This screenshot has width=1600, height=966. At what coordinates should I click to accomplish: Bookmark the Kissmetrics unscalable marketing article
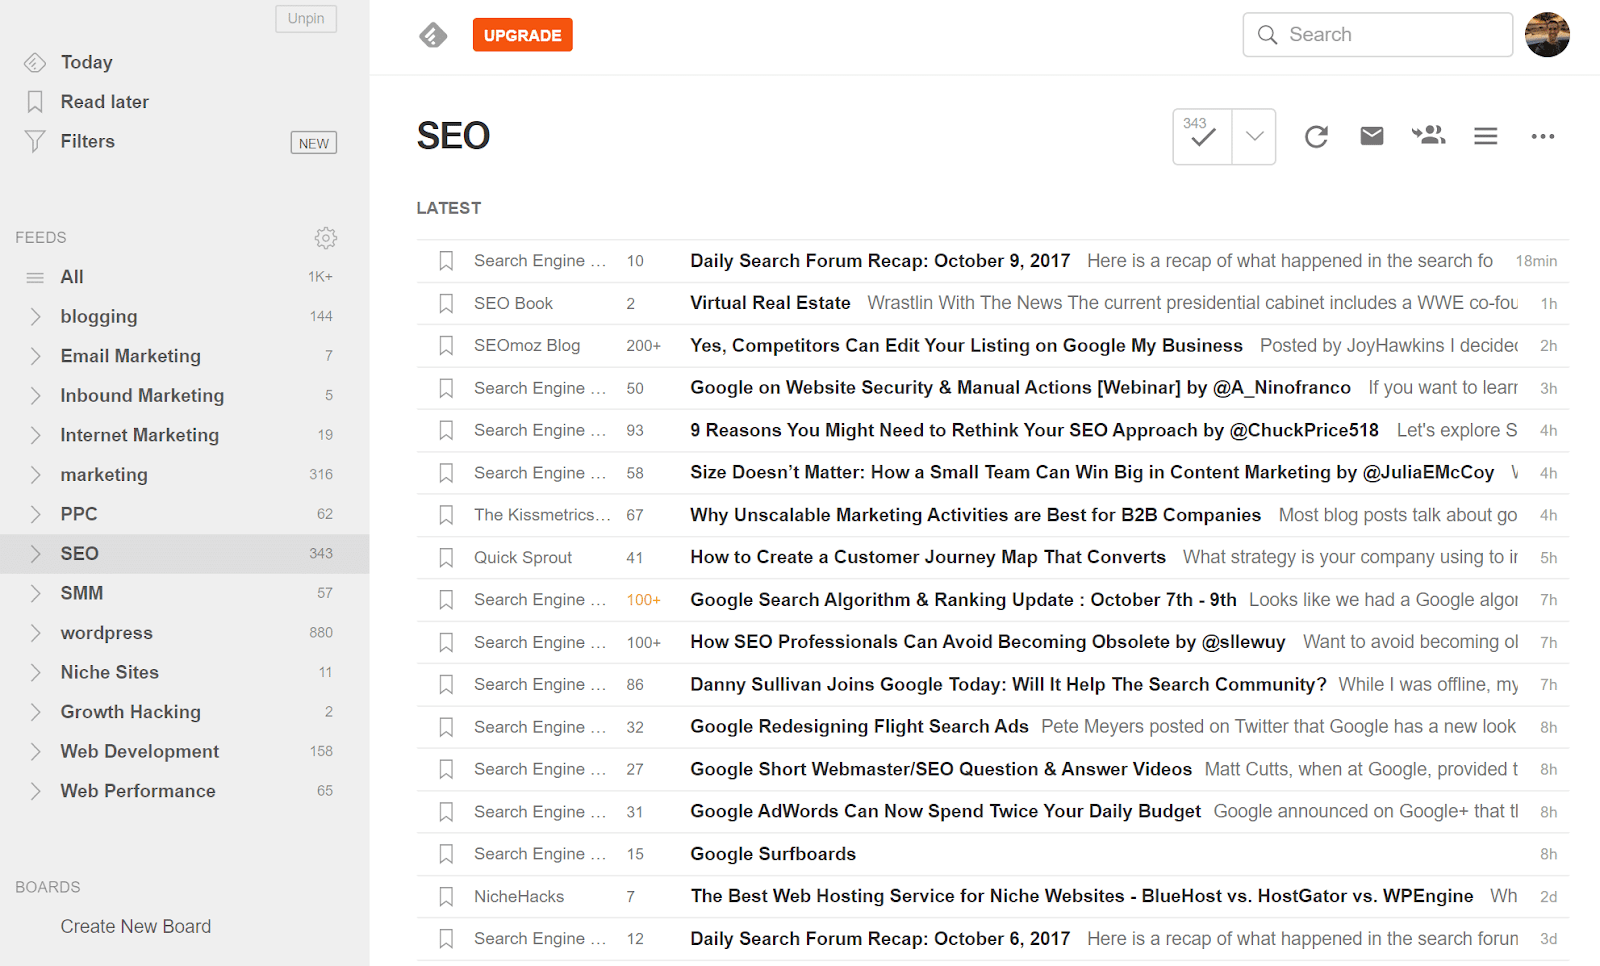[446, 515]
